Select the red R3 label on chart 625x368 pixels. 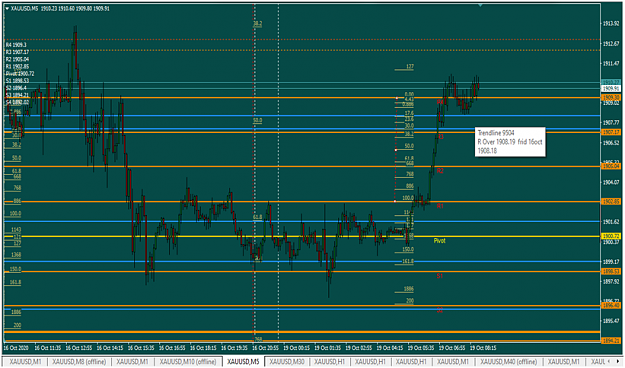[440, 136]
